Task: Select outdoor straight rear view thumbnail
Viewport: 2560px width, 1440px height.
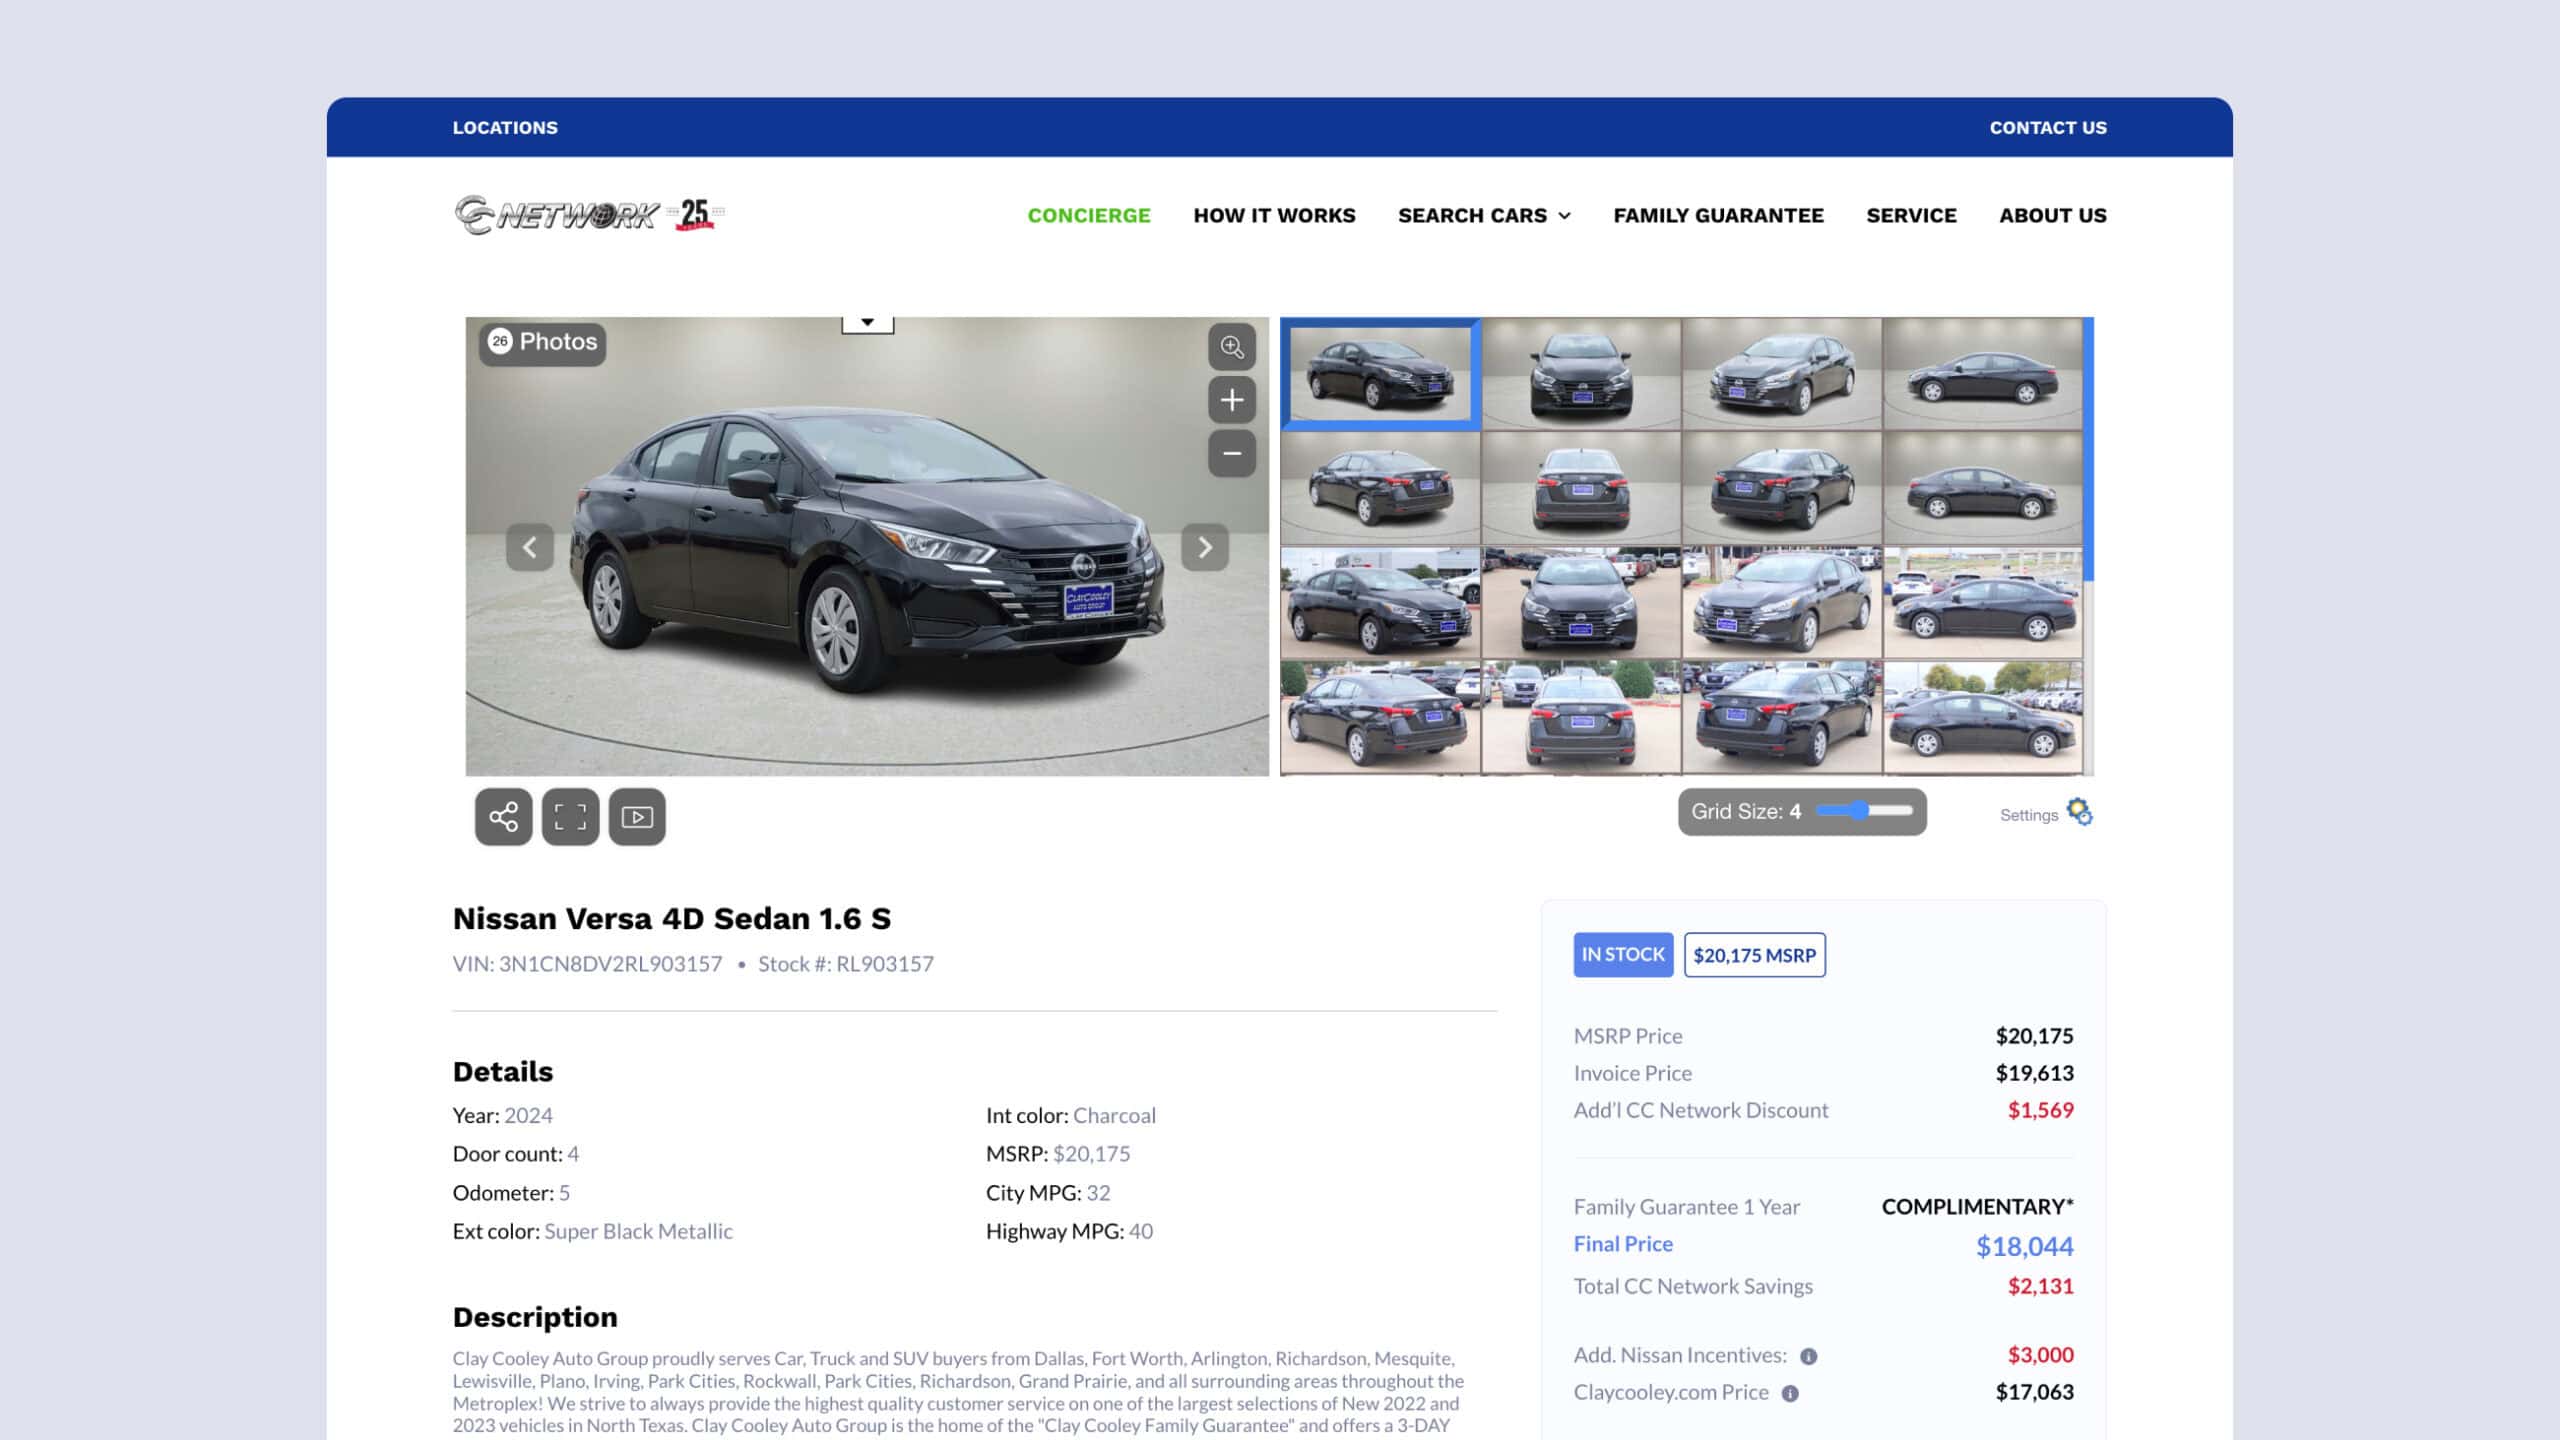Action: point(1581,717)
